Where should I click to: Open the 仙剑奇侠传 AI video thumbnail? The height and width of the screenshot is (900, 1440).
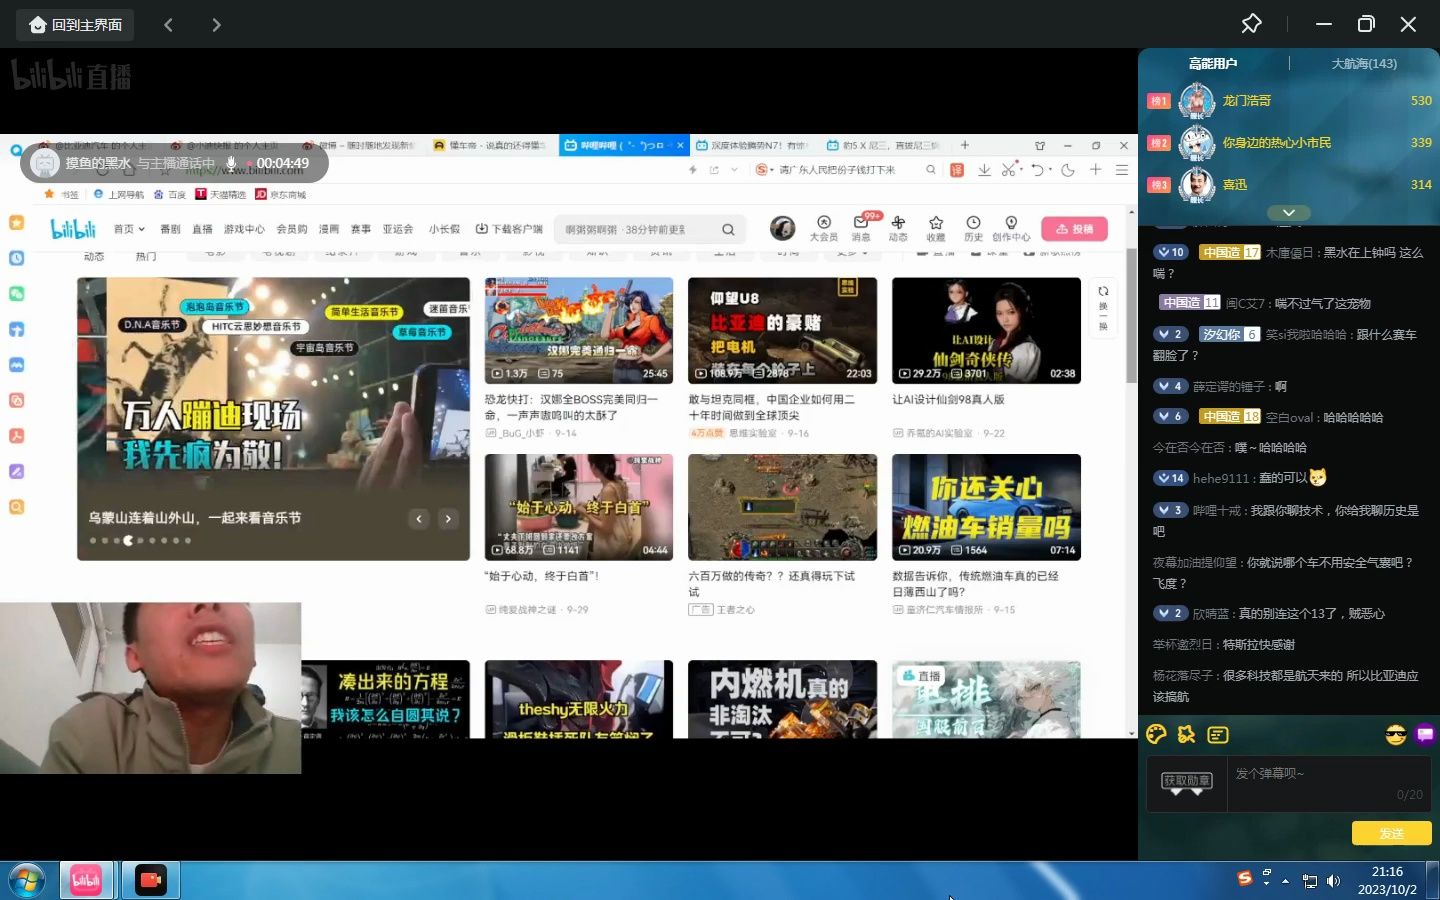click(986, 331)
